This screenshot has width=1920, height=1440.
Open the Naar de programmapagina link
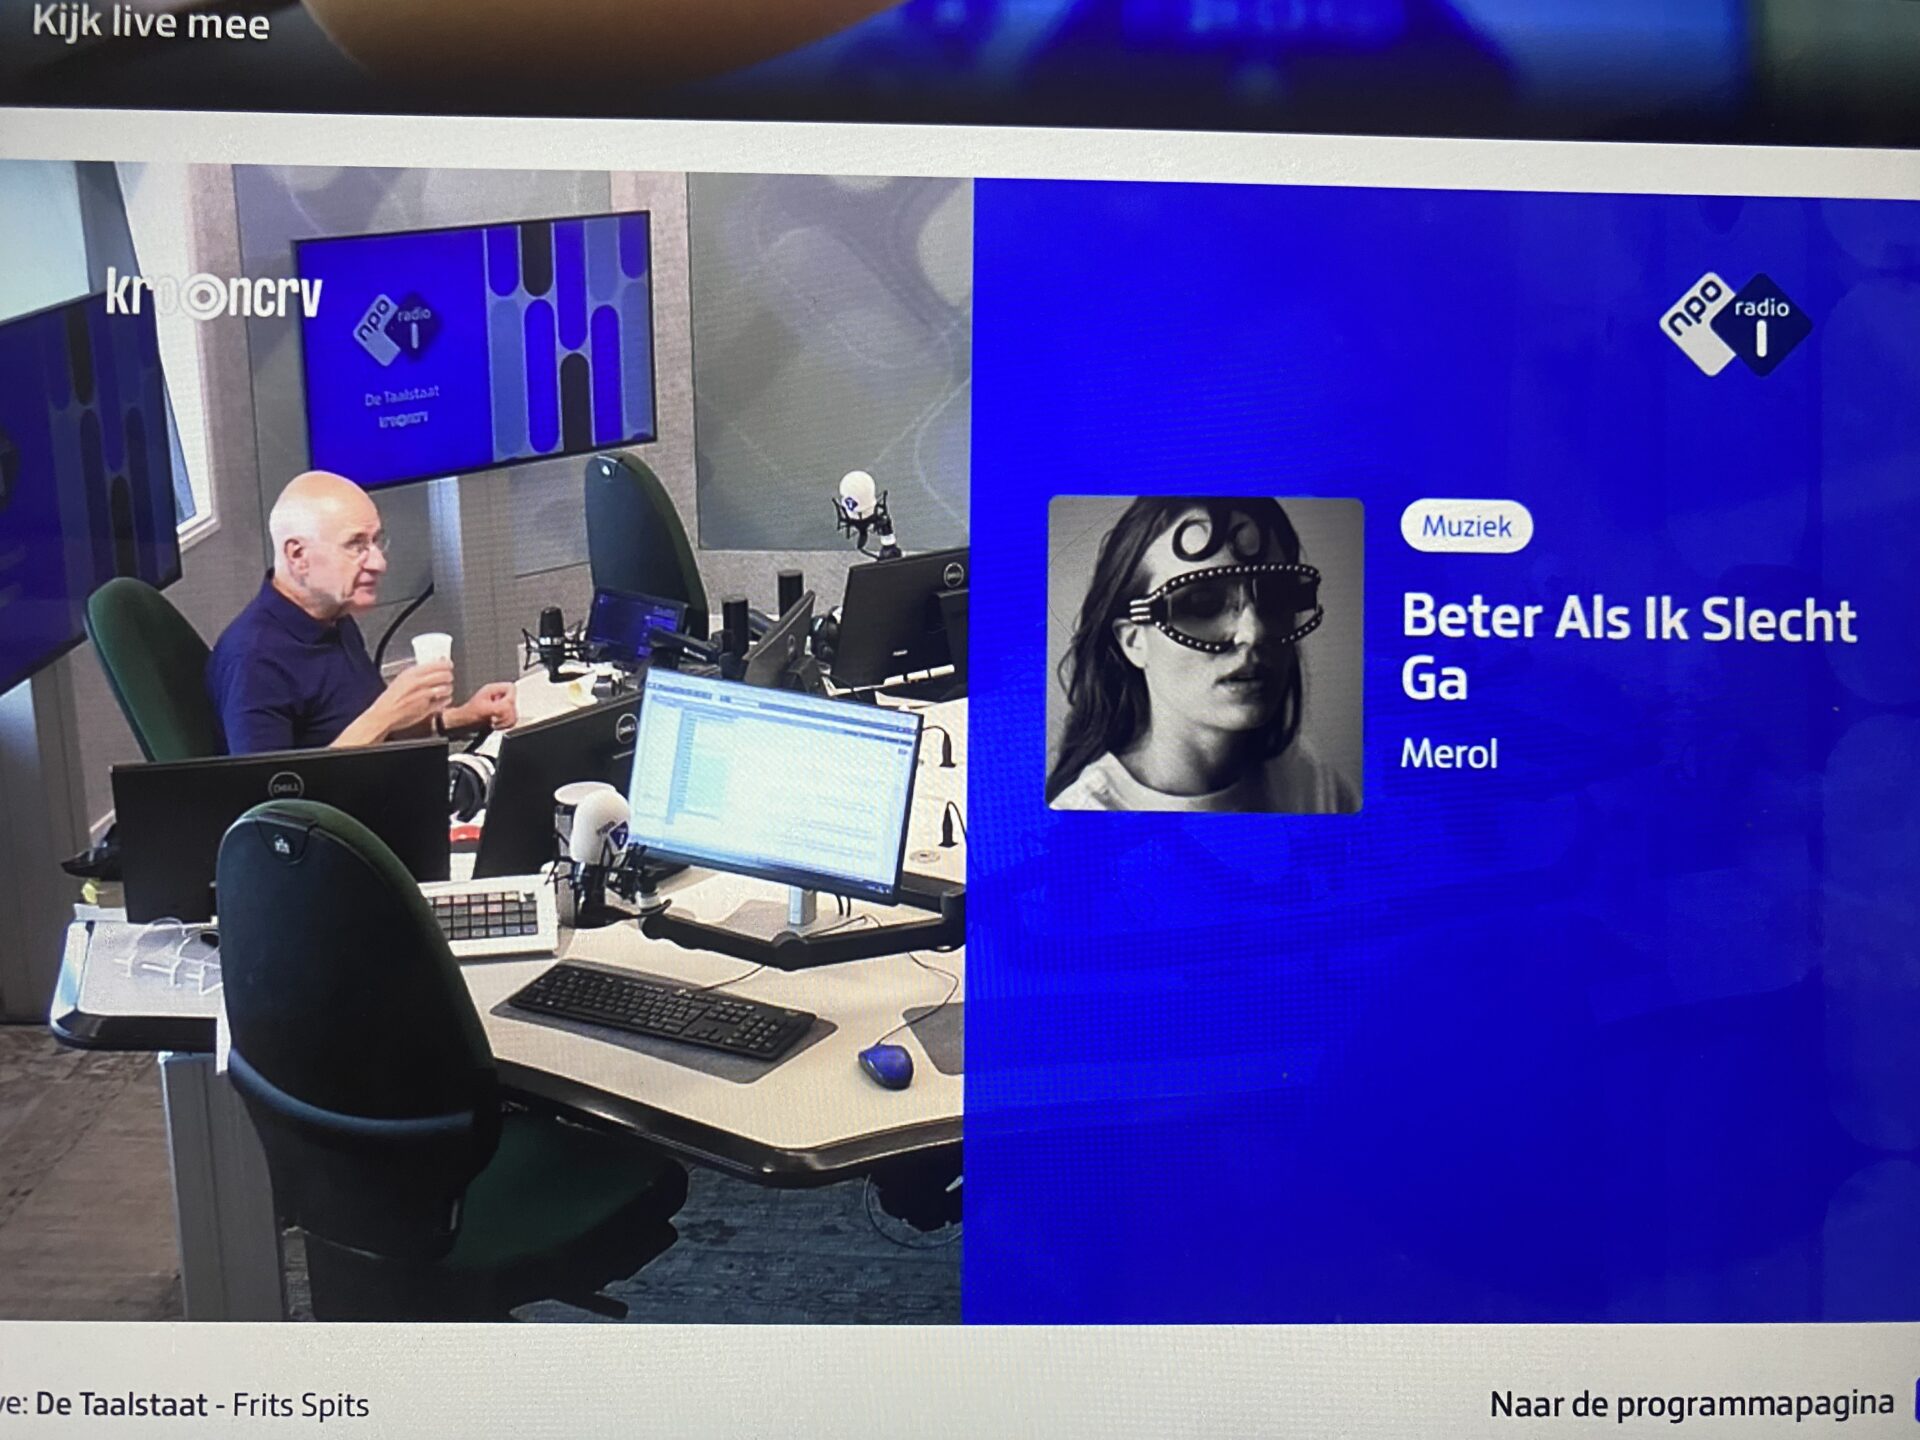point(1691,1404)
